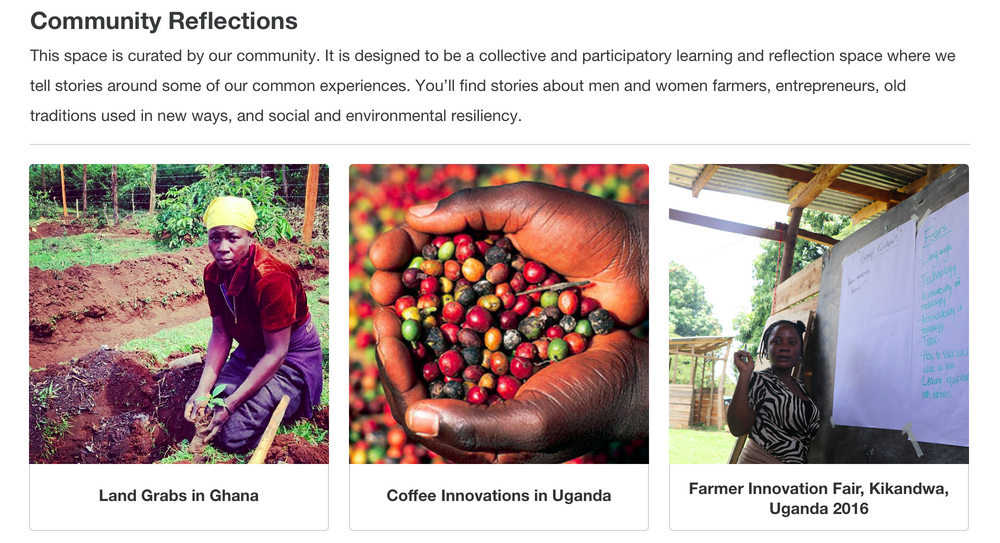Image resolution: width=1000 pixels, height=543 pixels.
Task: Click the pile of coffee cherries in palm
Action: click(x=490, y=310)
